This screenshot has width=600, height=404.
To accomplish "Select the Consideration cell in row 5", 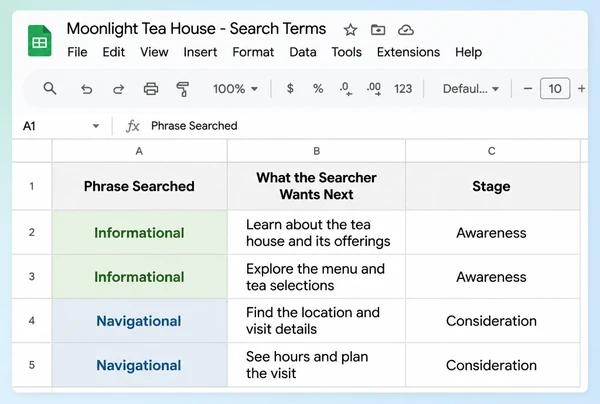I will click(492, 365).
